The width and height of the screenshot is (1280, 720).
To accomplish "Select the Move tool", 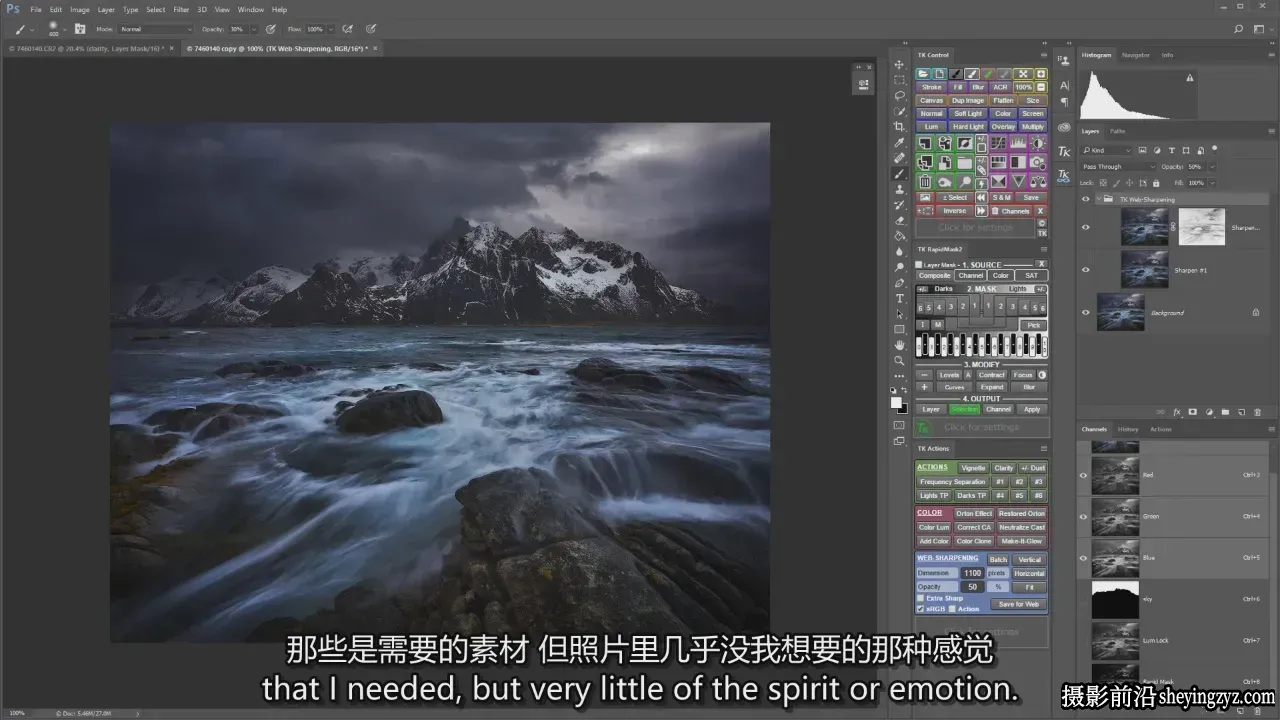I will pos(899,64).
